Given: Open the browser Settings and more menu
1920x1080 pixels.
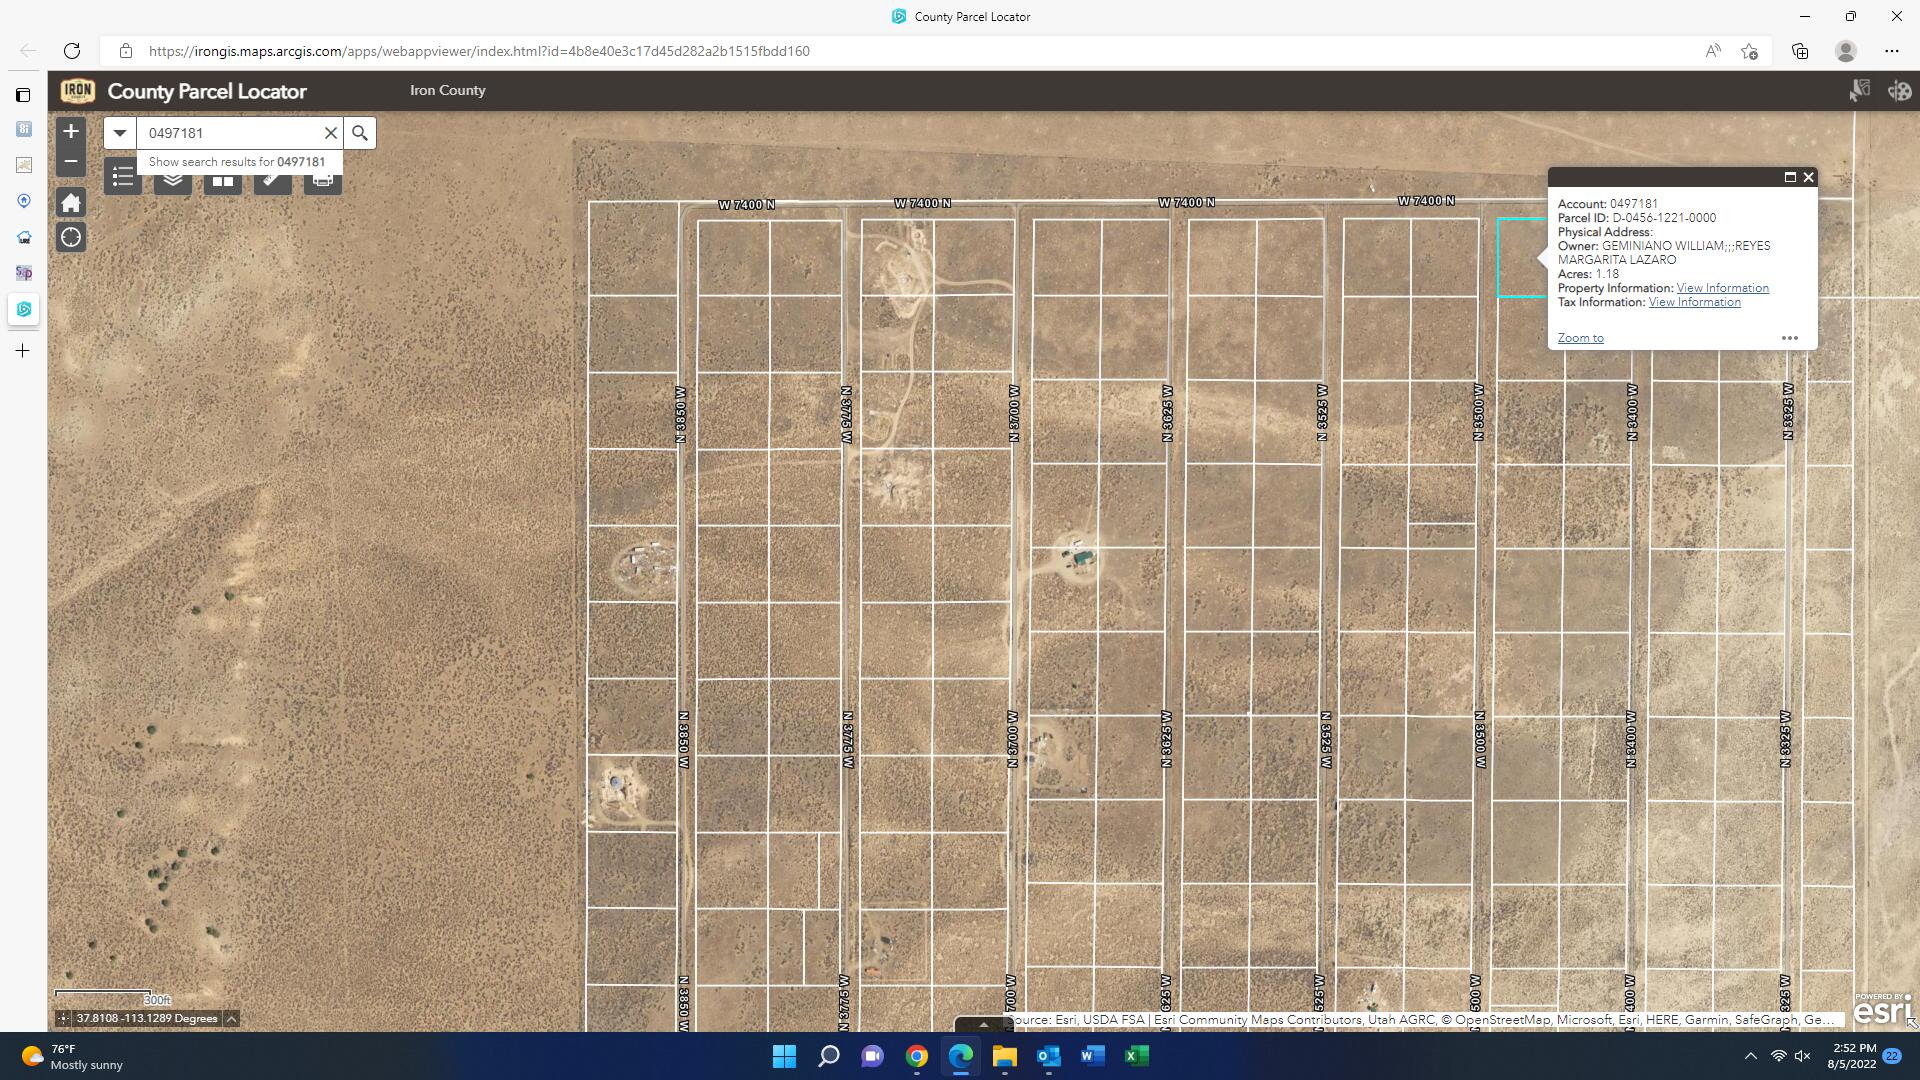Looking at the screenshot, I should pos(1893,50).
